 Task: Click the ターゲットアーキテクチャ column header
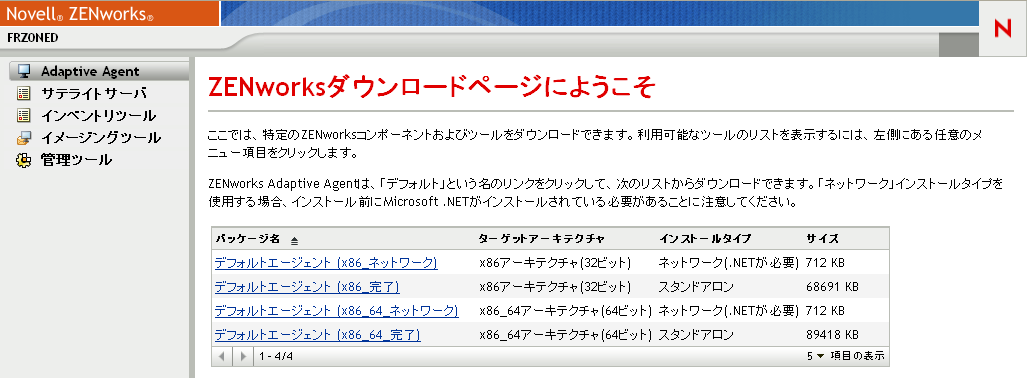(542, 239)
